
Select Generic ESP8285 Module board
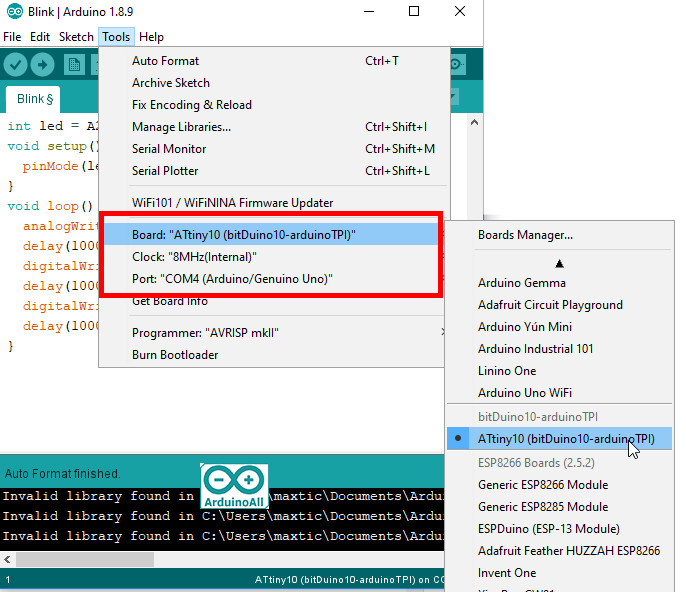click(x=559, y=507)
